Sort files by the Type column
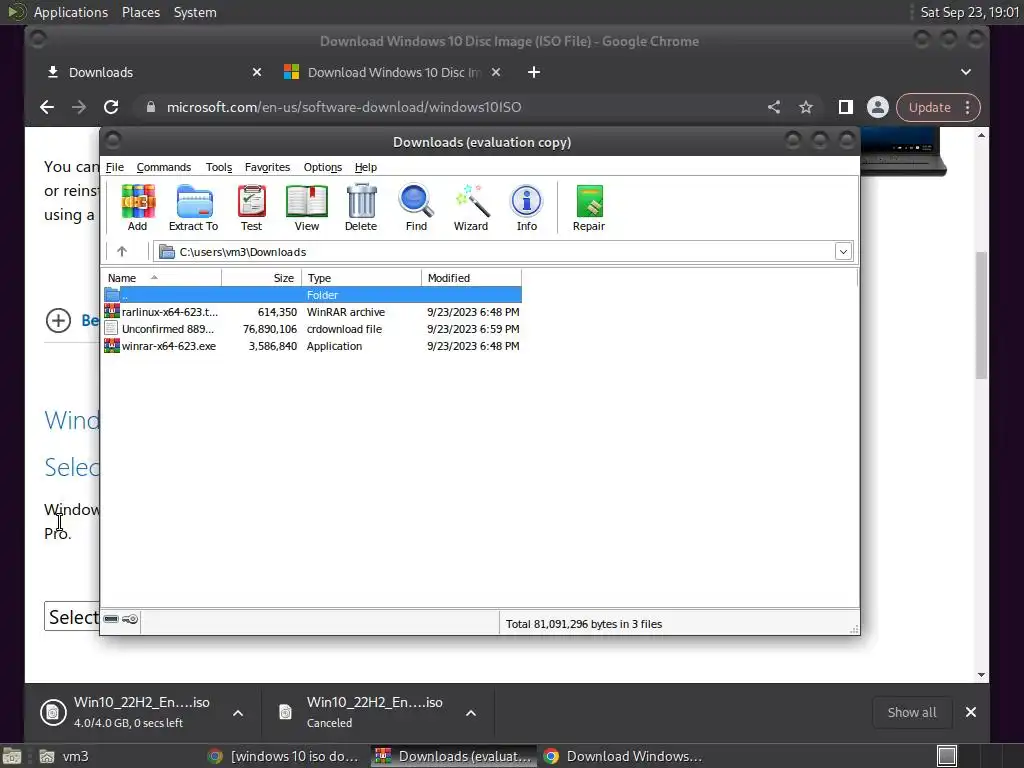Image resolution: width=1024 pixels, height=768 pixels. [x=362, y=278]
